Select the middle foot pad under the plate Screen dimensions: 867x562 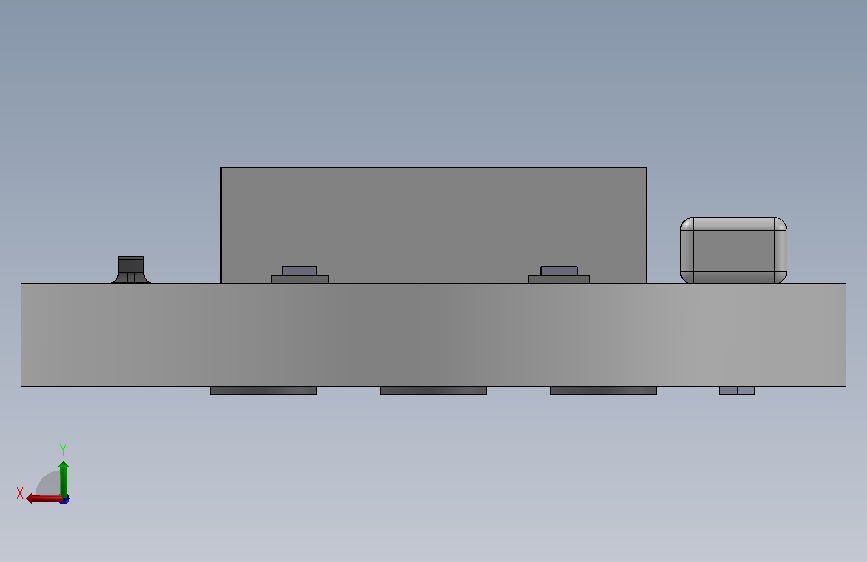pyautogui.click(x=434, y=391)
